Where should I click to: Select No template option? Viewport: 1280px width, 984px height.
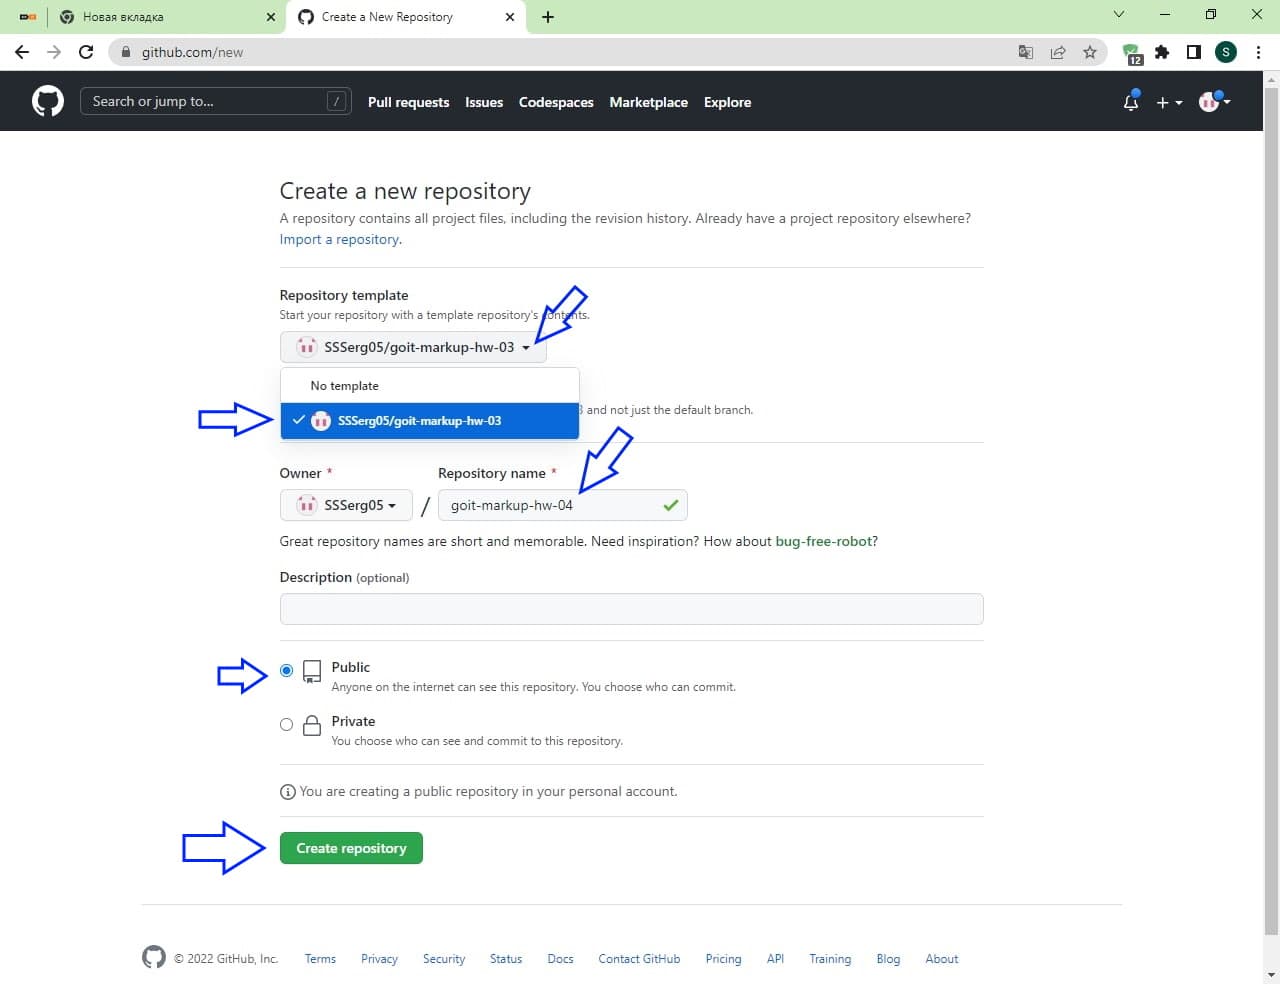[x=430, y=386]
